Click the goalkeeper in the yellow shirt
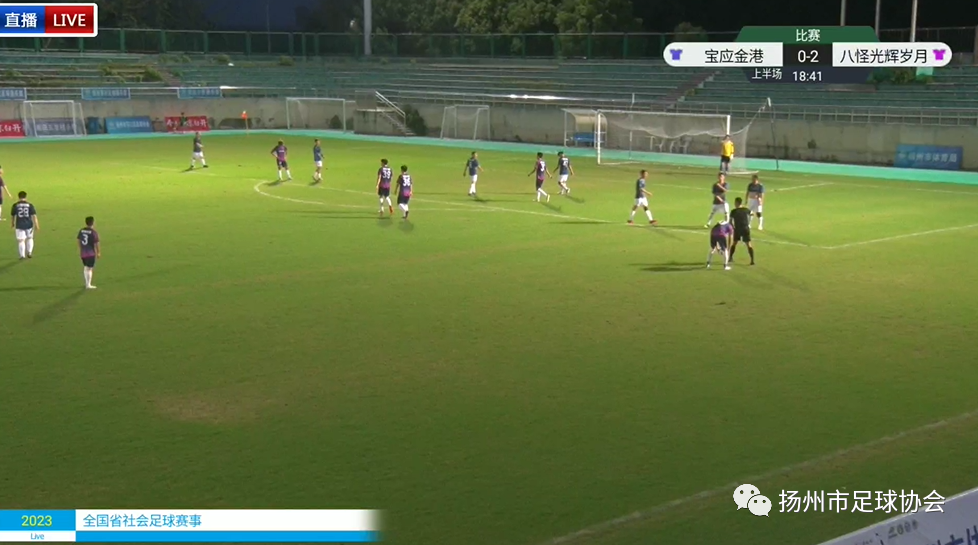Viewport: 978px width, 545px height. [x=727, y=153]
